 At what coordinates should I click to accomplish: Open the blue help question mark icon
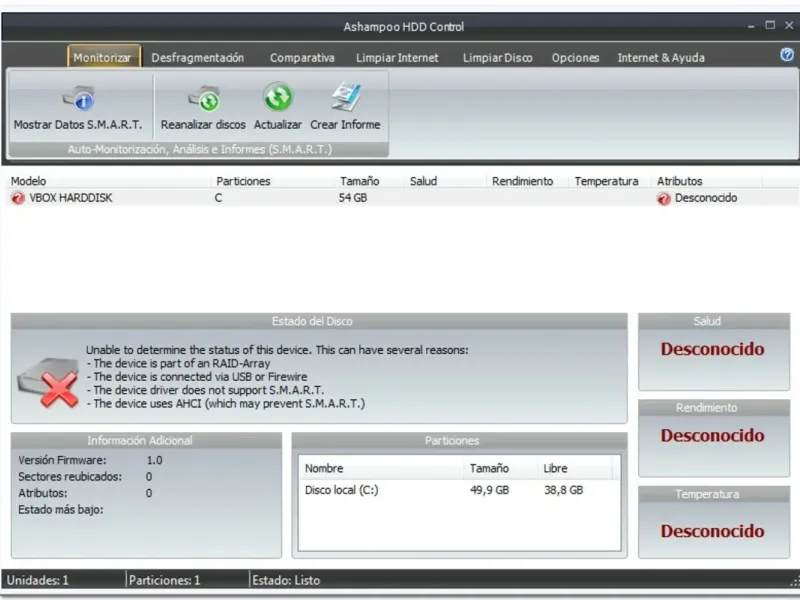point(787,55)
